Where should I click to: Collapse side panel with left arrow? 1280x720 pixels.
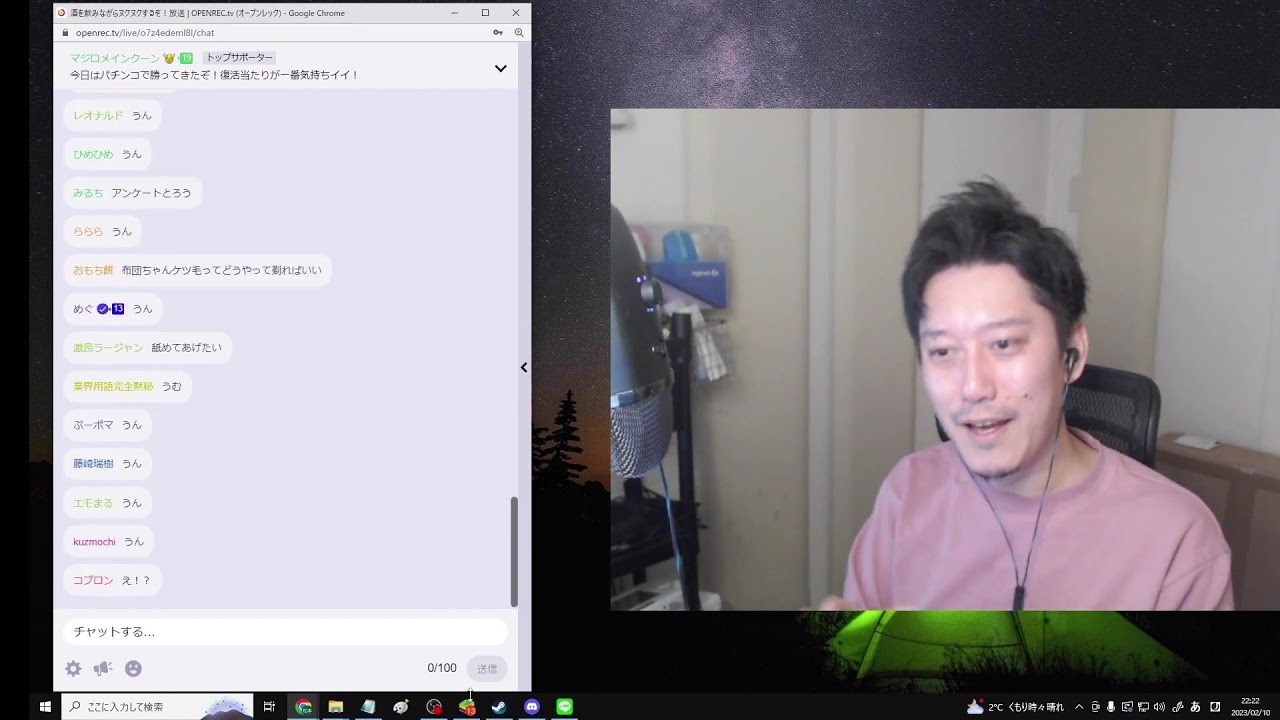523,368
